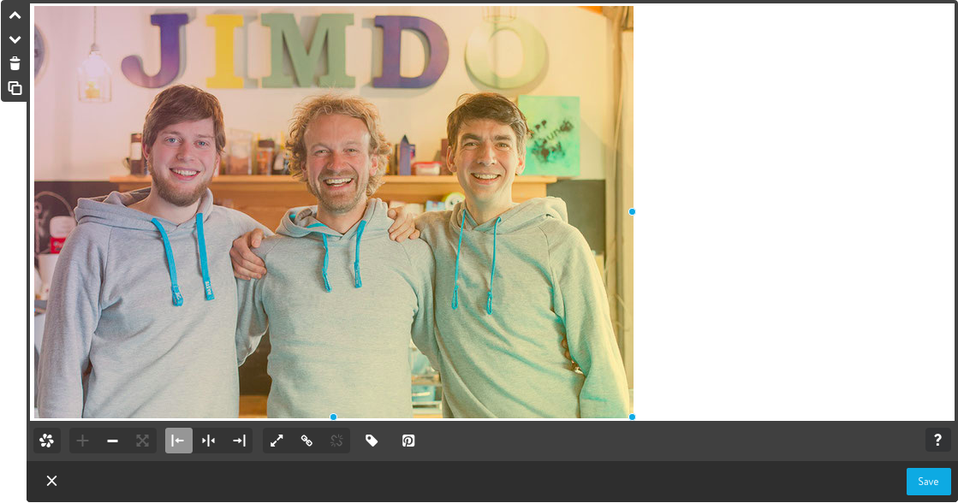Duplicate element with the copy icon
Screen dimensions: 958x503
15,88
